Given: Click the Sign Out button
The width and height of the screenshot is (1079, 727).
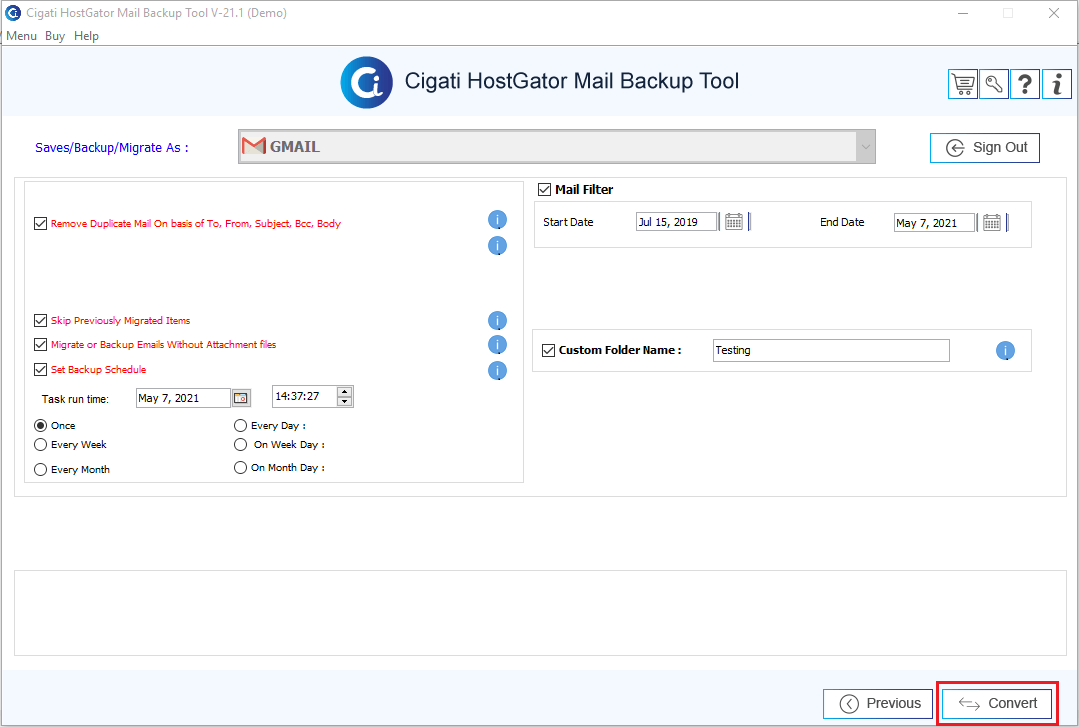Looking at the screenshot, I should [x=985, y=148].
